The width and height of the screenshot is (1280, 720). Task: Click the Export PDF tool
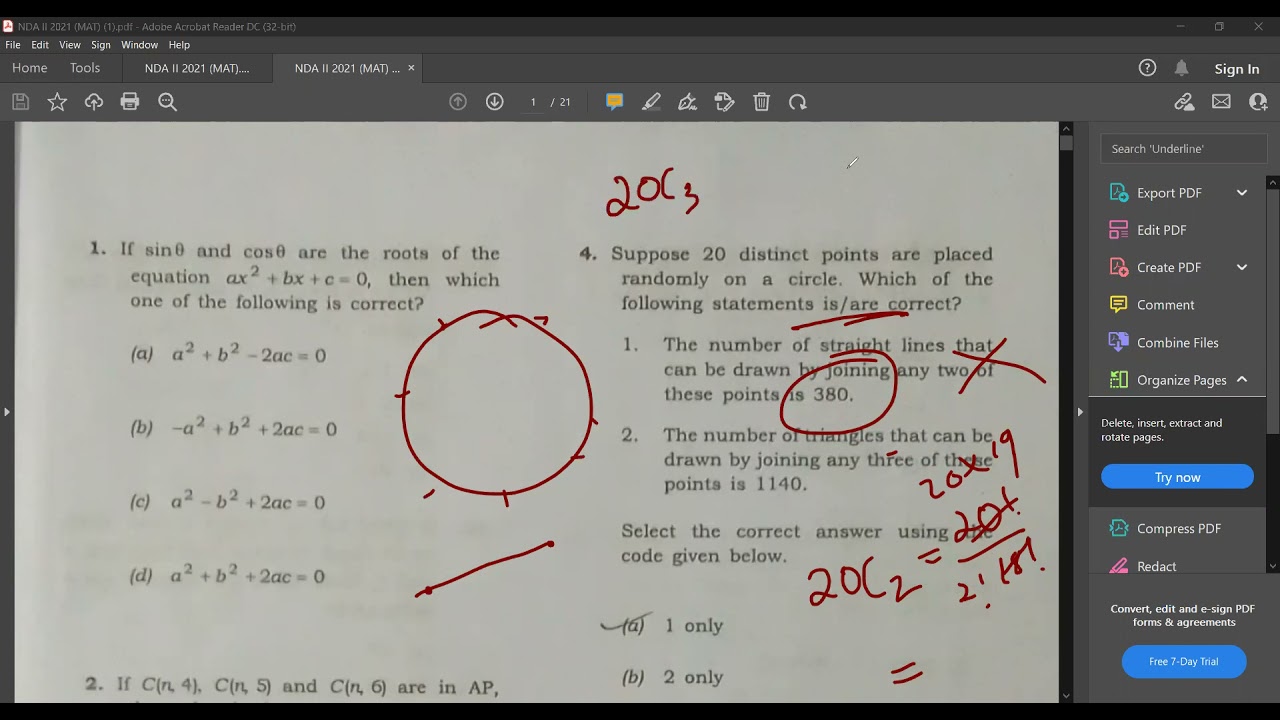(x=1168, y=193)
